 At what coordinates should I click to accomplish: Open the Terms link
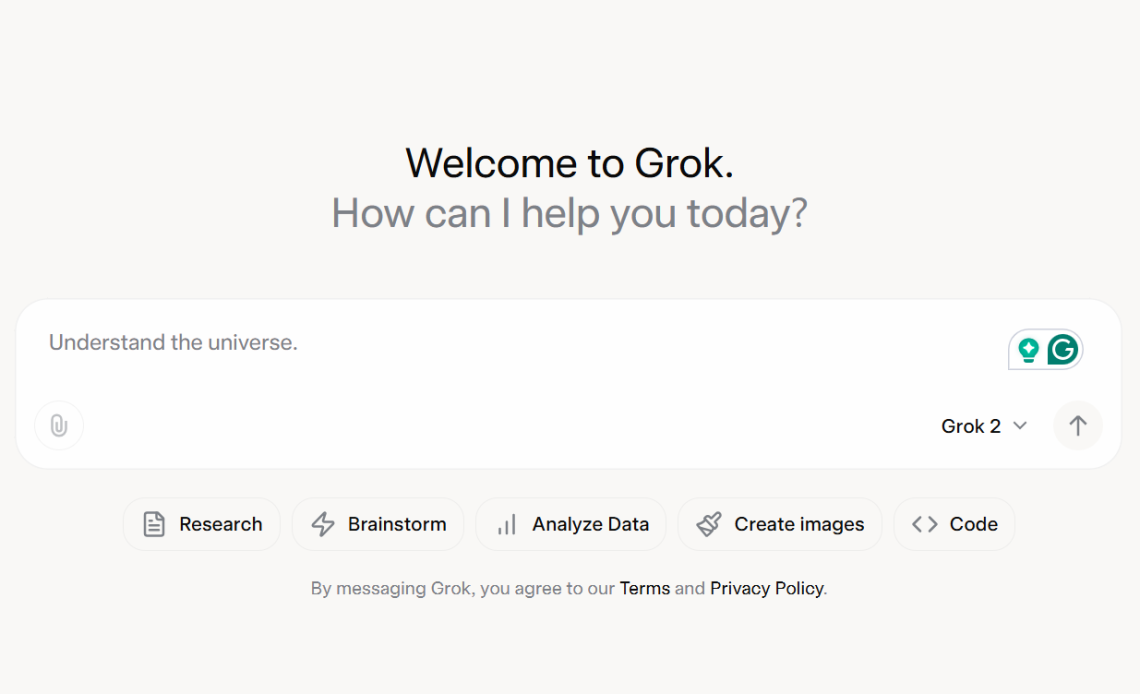pos(645,588)
